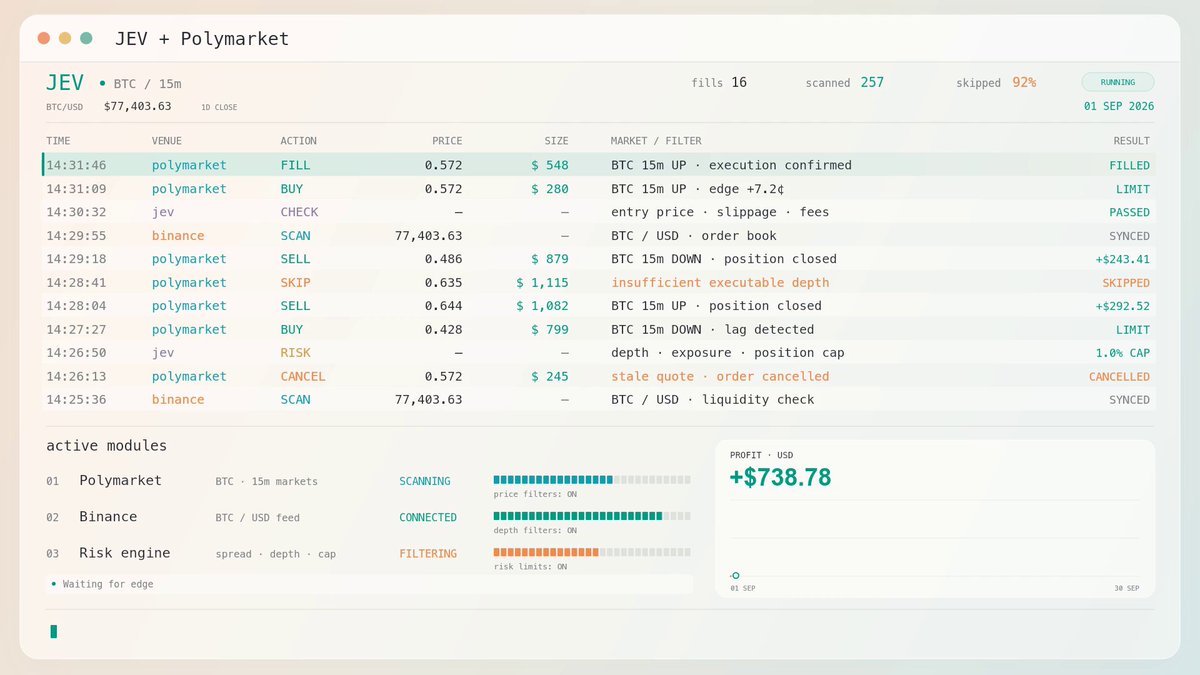Click the FILLED result

click(1129, 165)
